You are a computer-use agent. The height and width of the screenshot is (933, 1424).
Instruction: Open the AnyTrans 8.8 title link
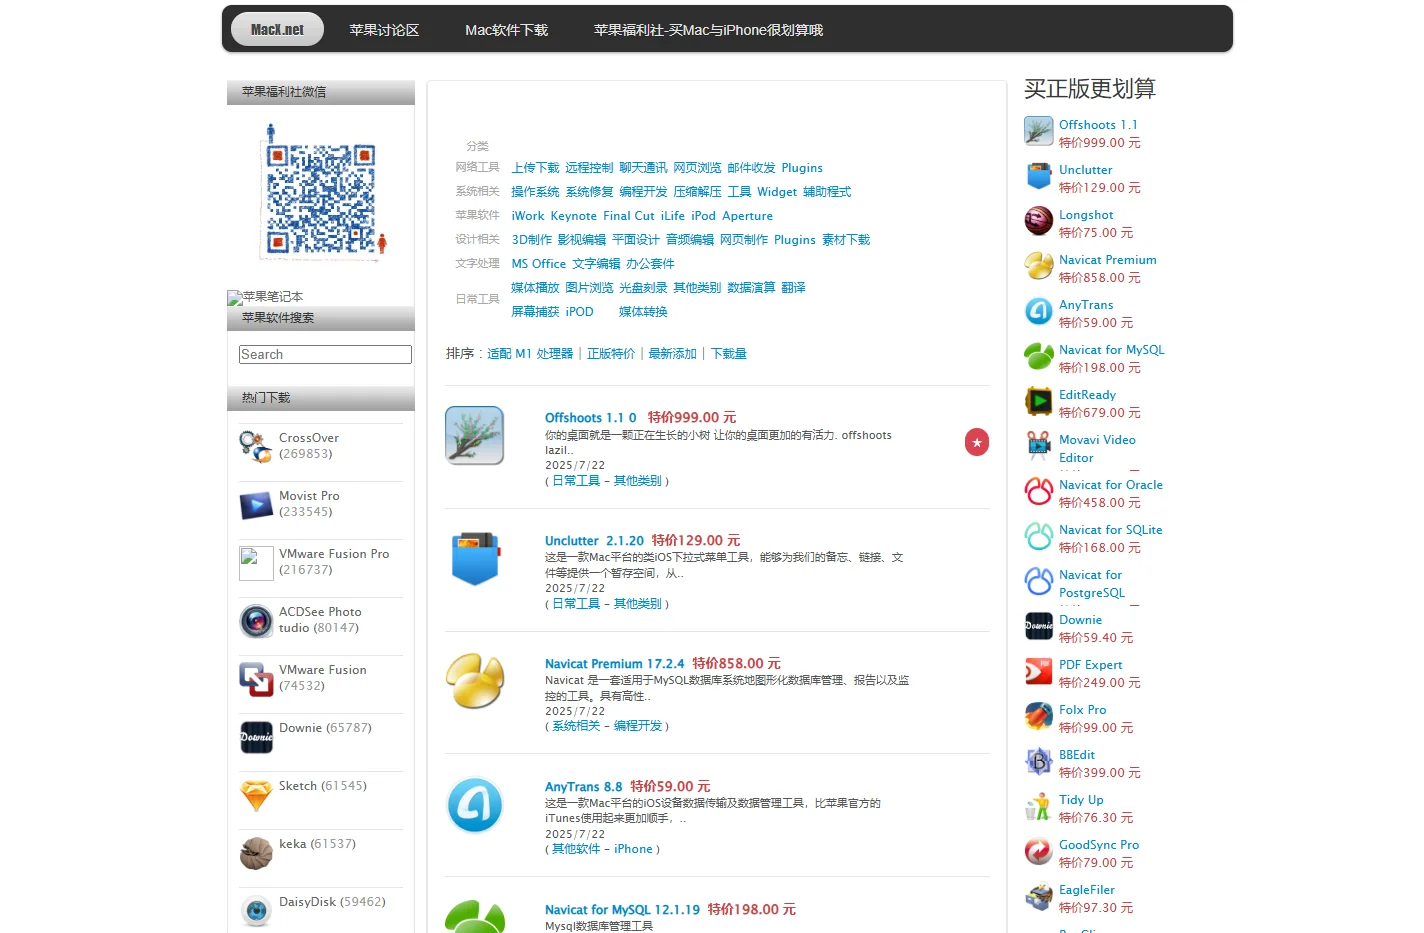click(584, 787)
